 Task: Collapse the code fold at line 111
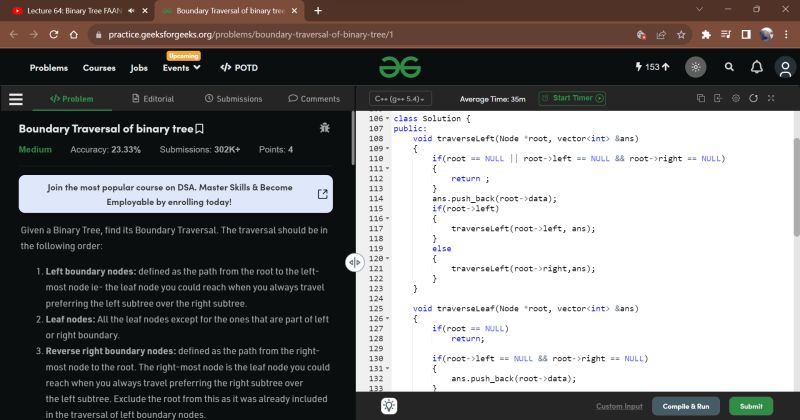point(388,168)
